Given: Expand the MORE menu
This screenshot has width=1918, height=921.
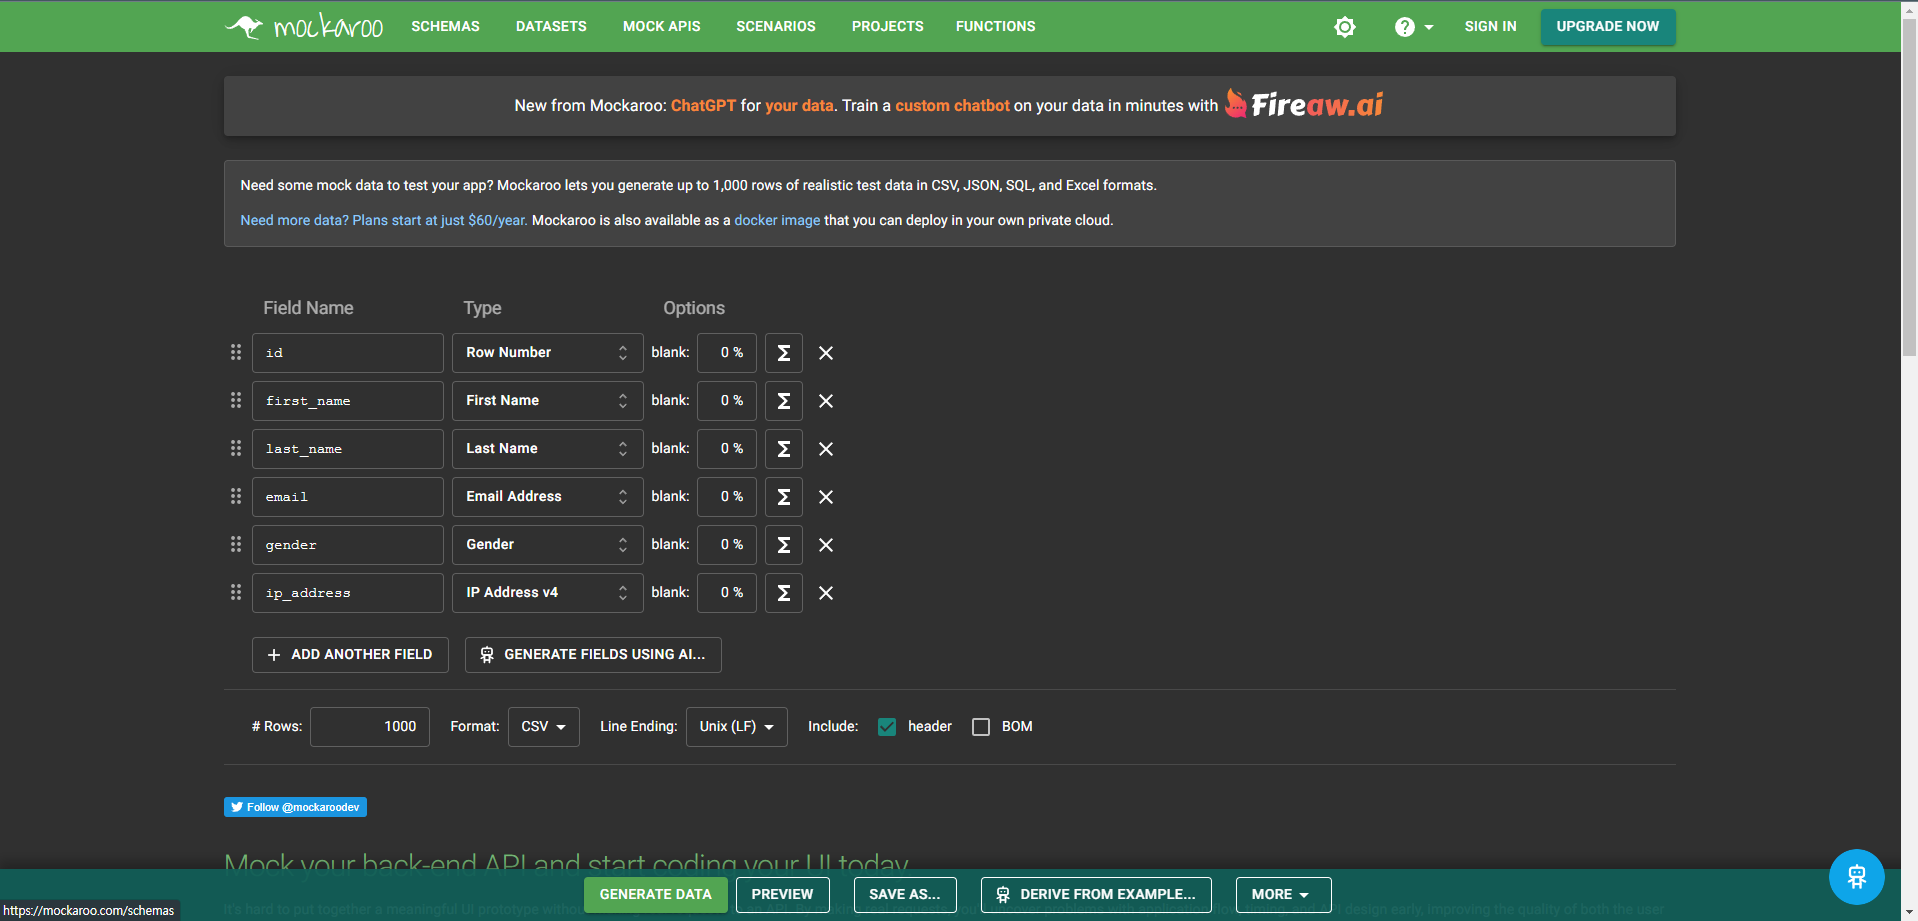Looking at the screenshot, I should (x=1283, y=895).
